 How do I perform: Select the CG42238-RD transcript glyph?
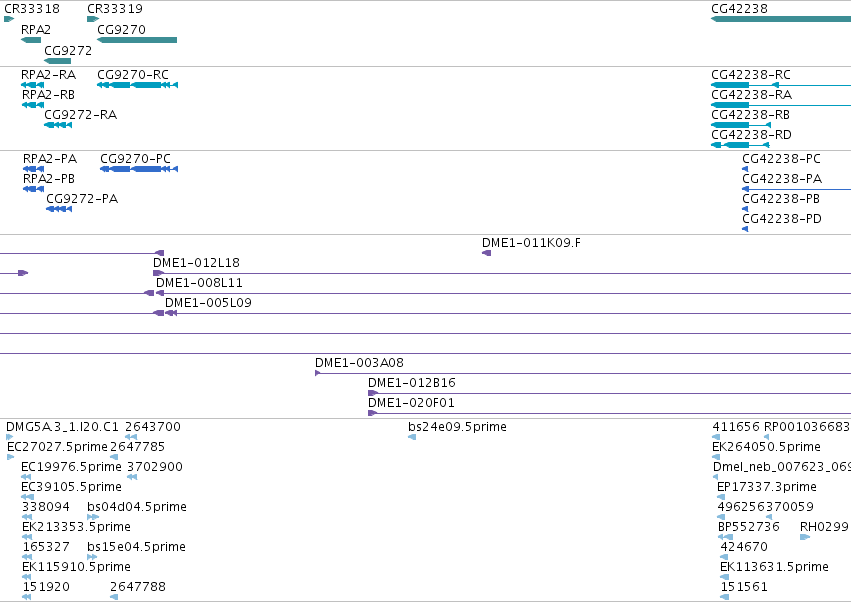click(x=740, y=145)
